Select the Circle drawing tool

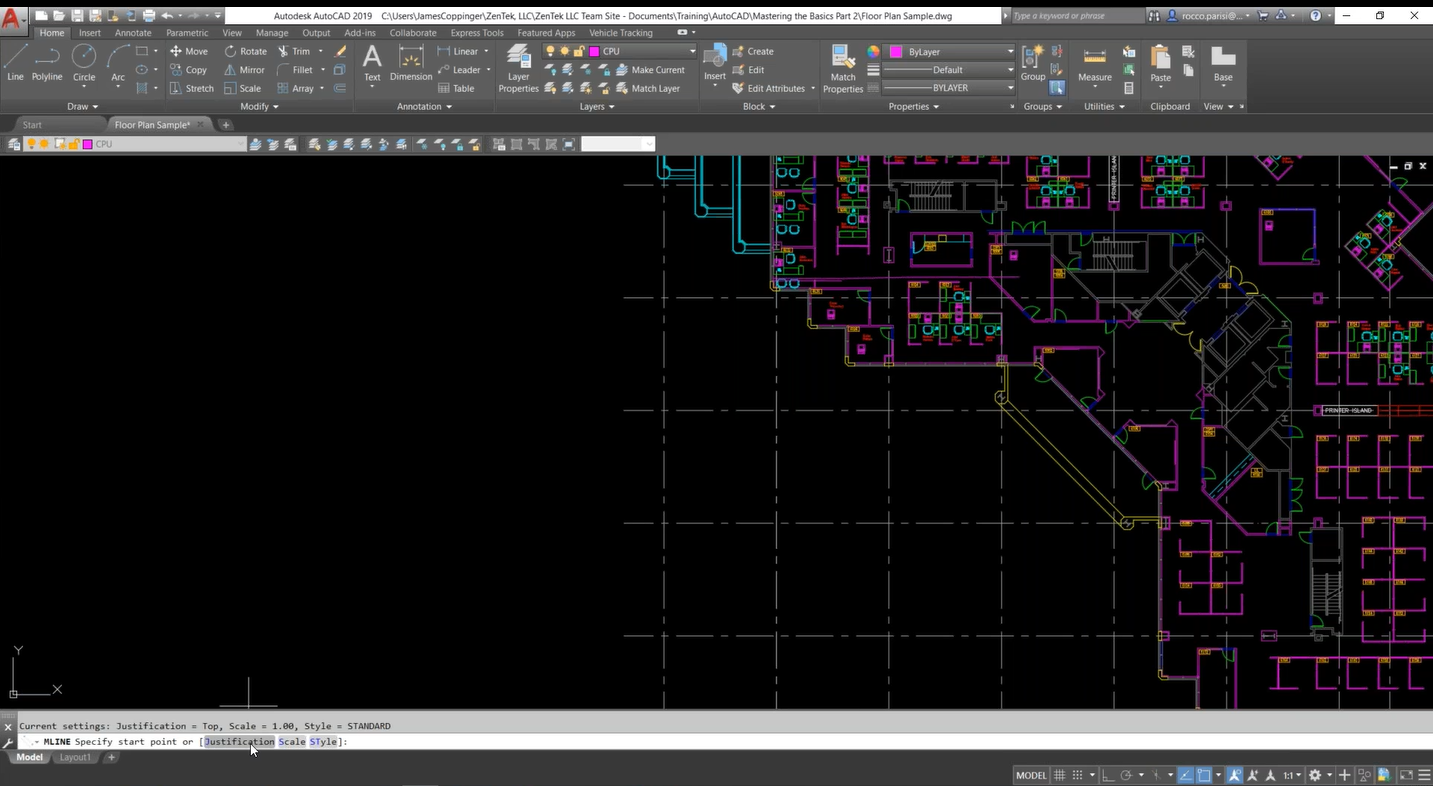[84, 62]
